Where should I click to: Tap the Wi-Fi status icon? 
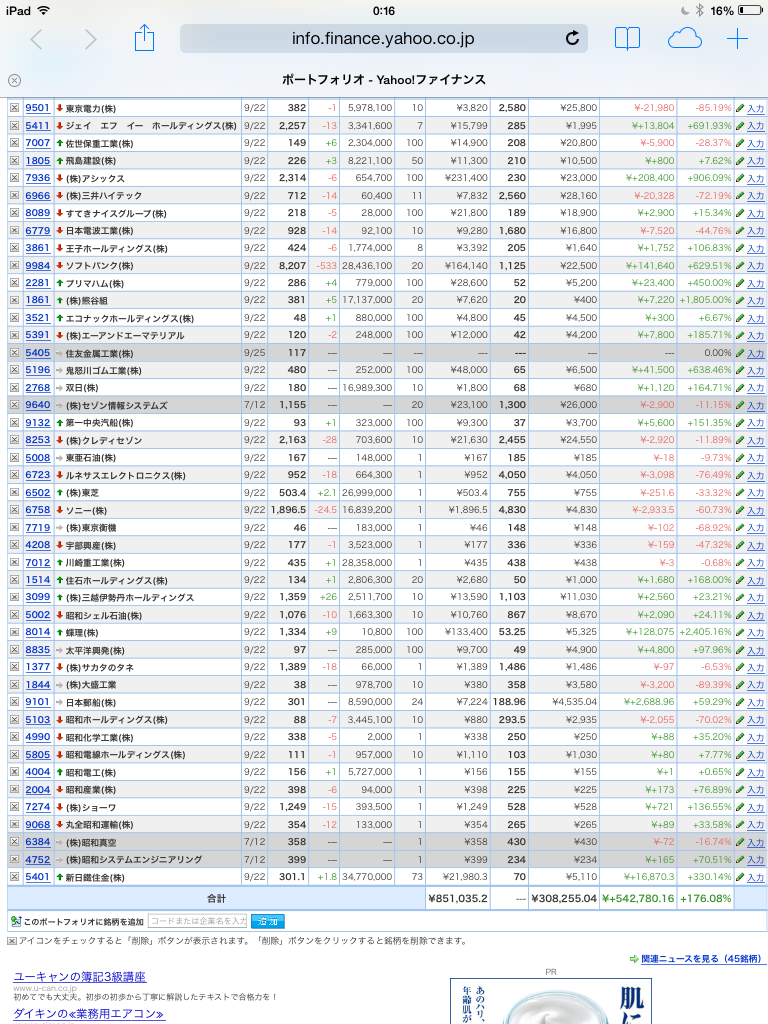44,10
